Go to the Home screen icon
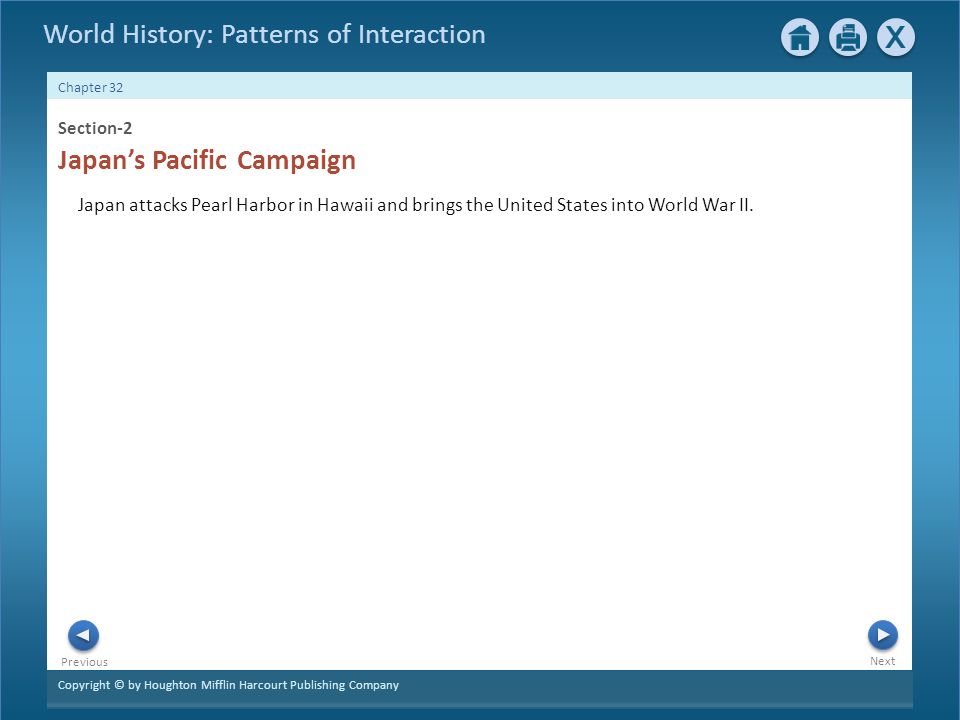 800,37
